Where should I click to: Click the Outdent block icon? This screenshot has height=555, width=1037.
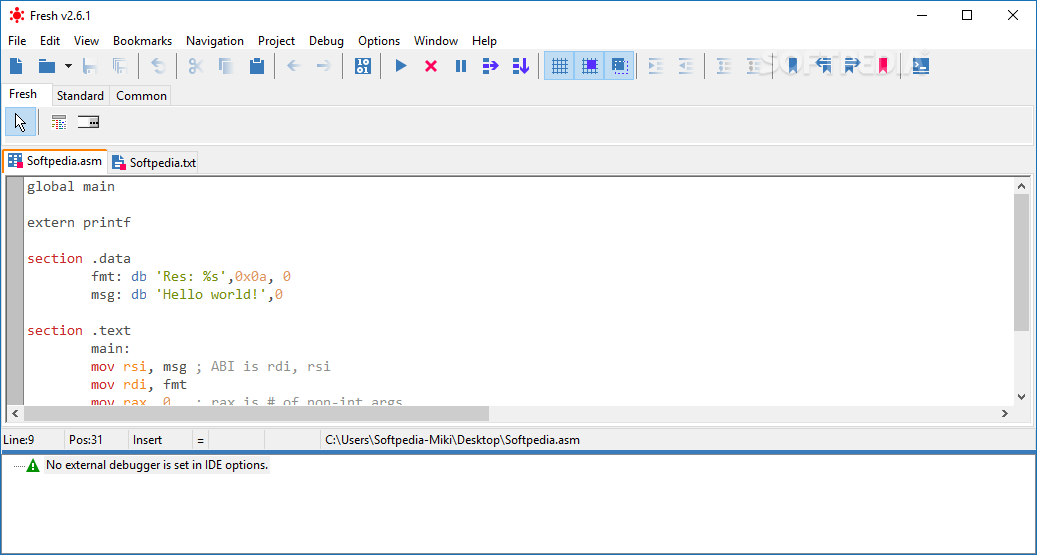tap(686, 65)
